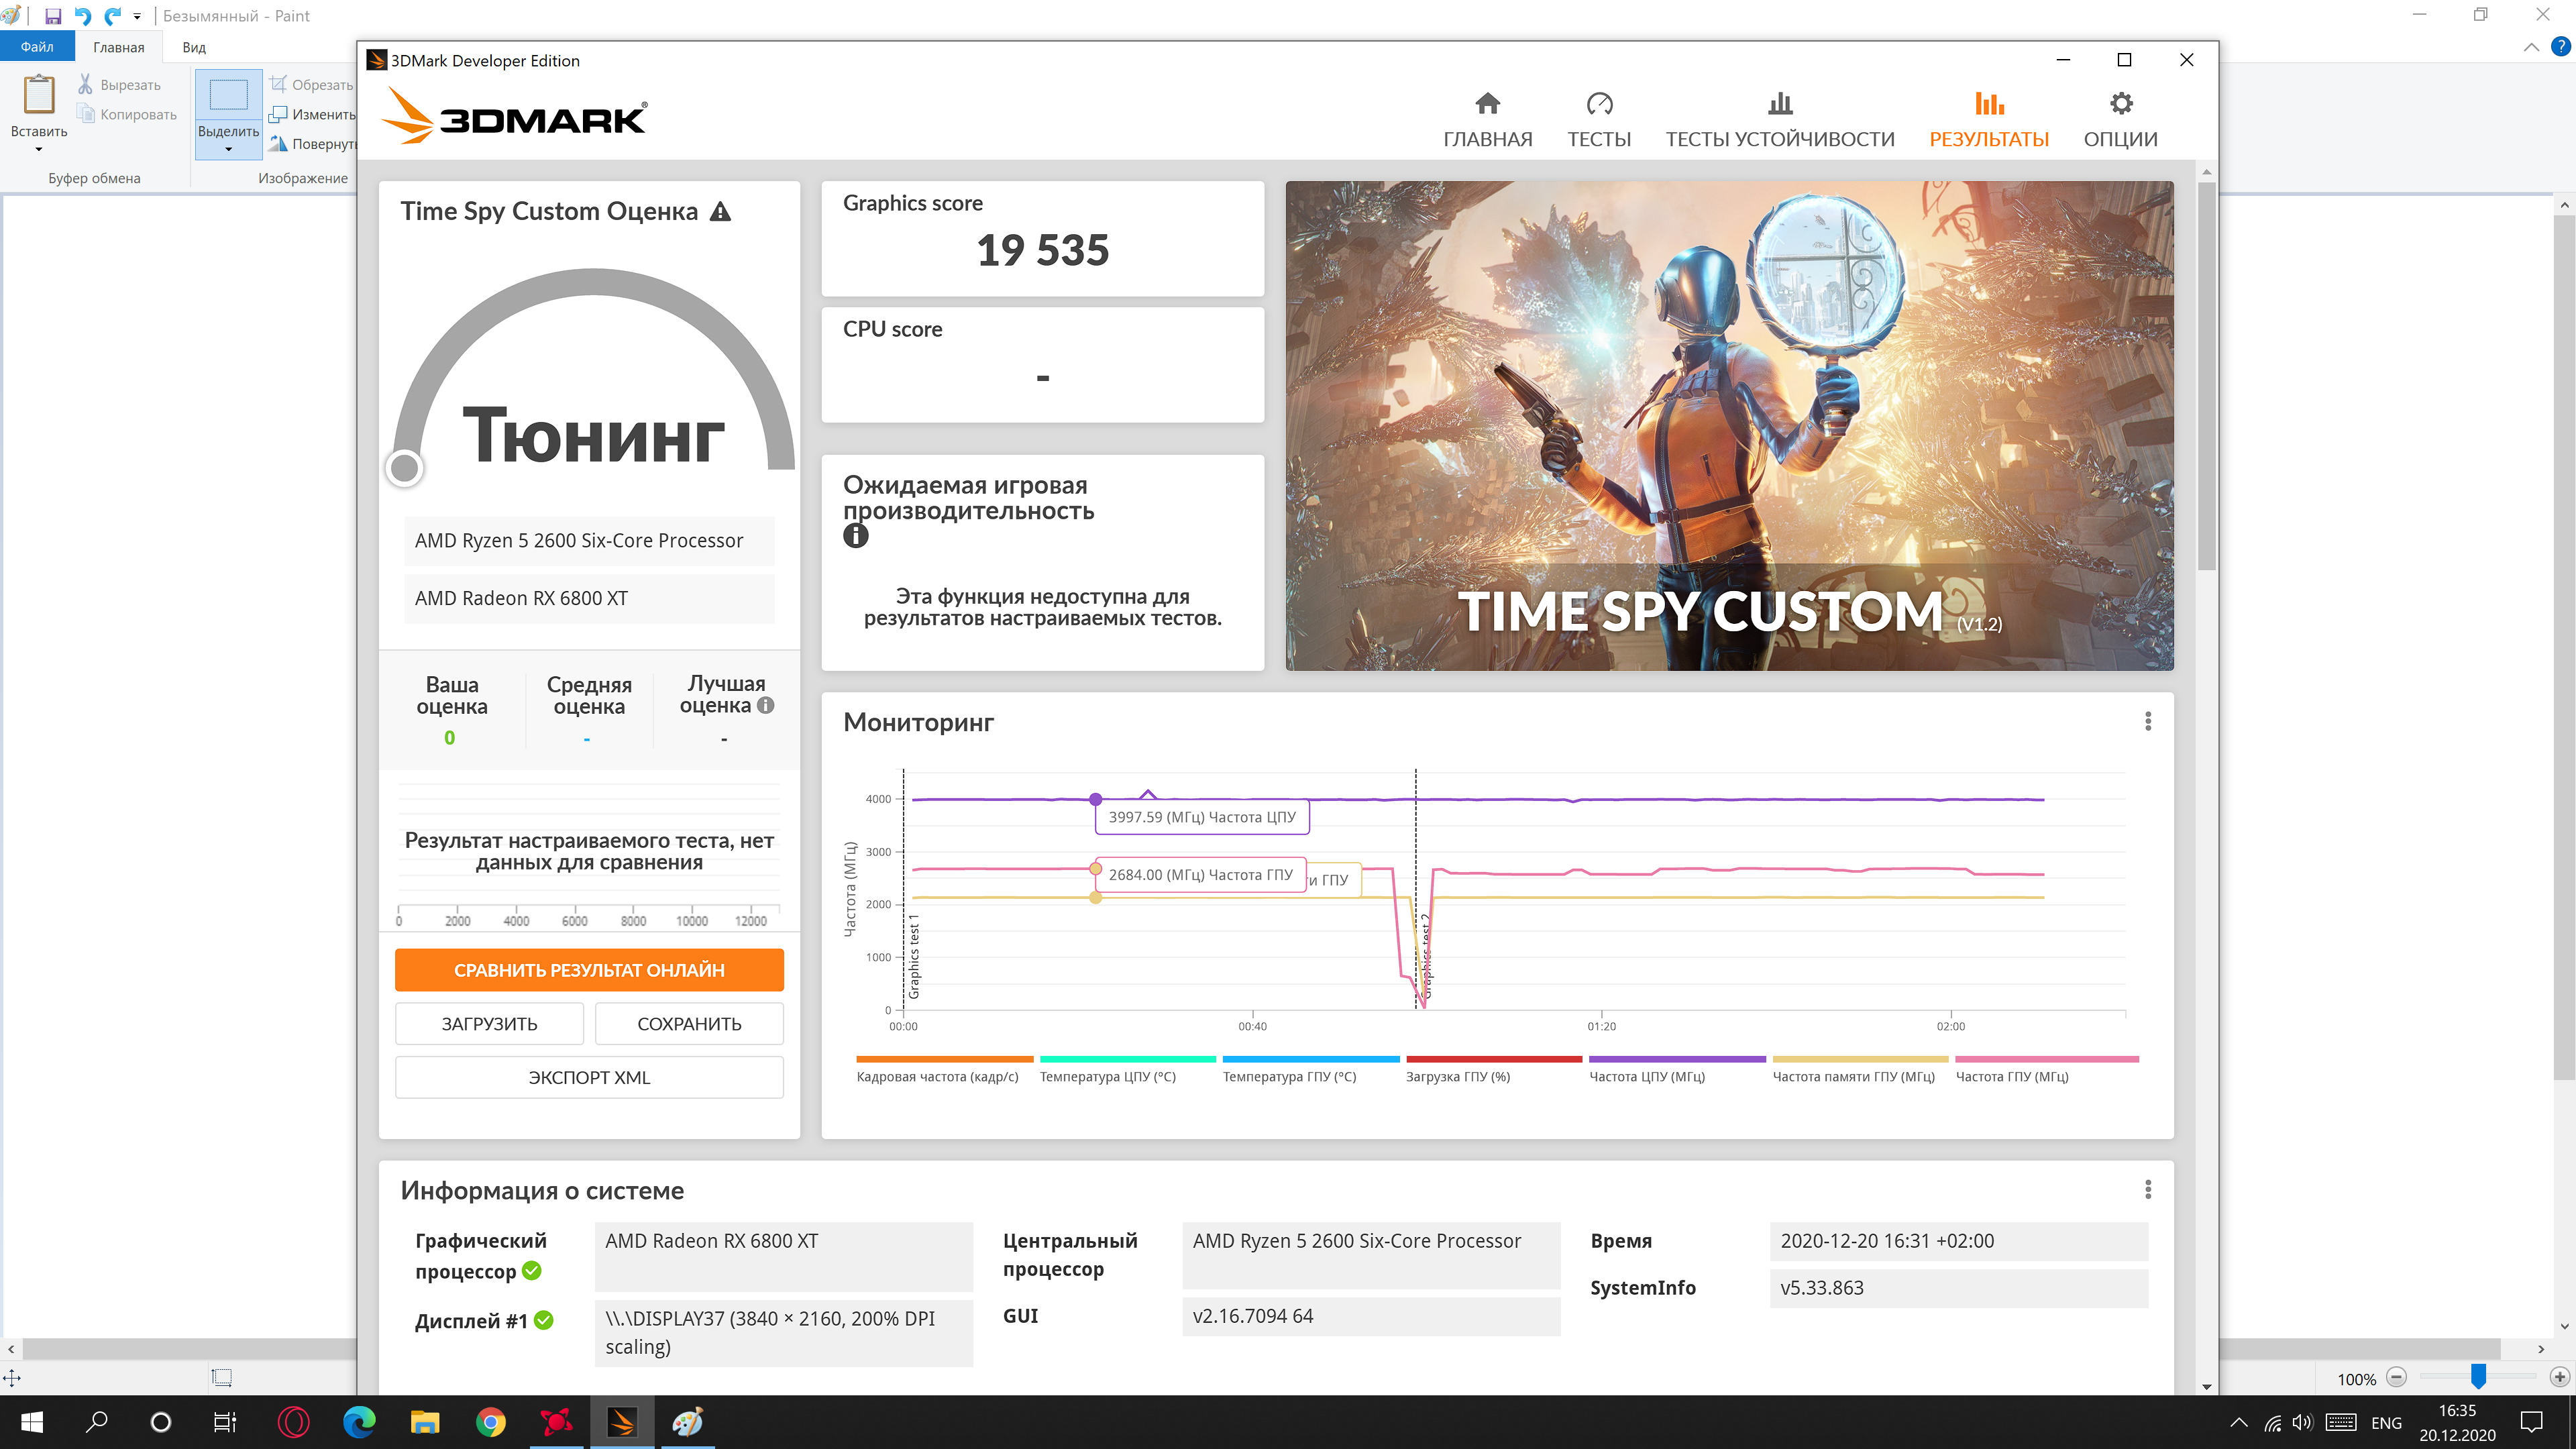
Task: Click СРАВНИТЬ РЕЗУЛЬТАТ ОНЛАЙН button
Action: [x=589, y=970]
